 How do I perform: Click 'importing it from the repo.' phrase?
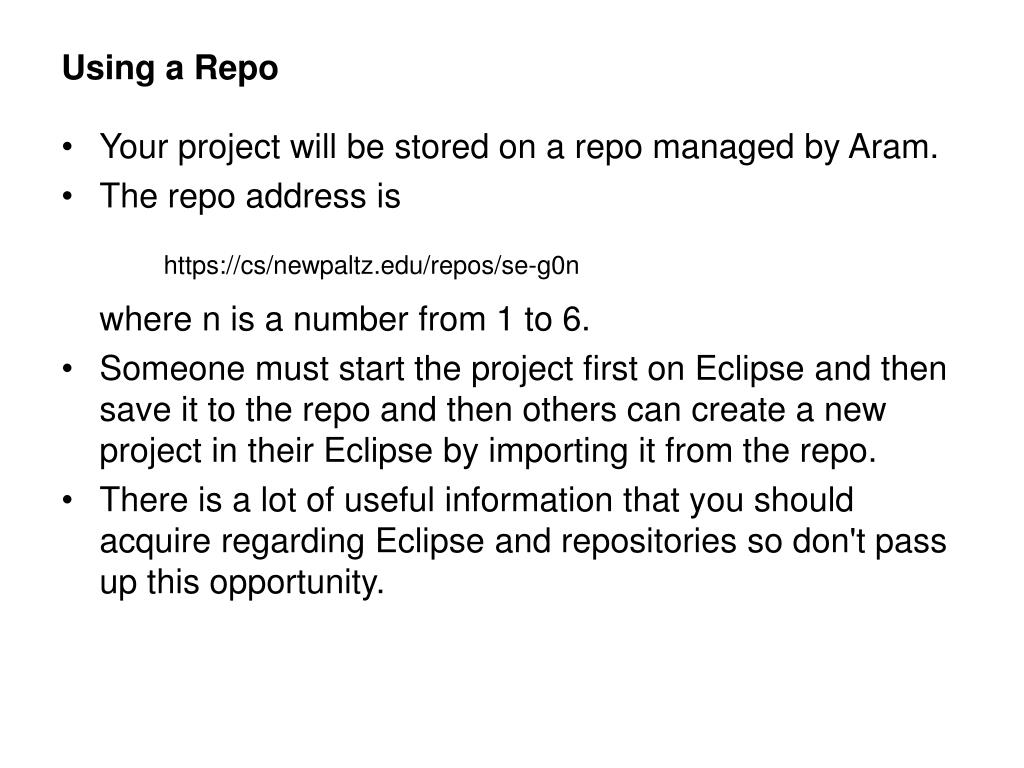pyautogui.click(x=682, y=451)
